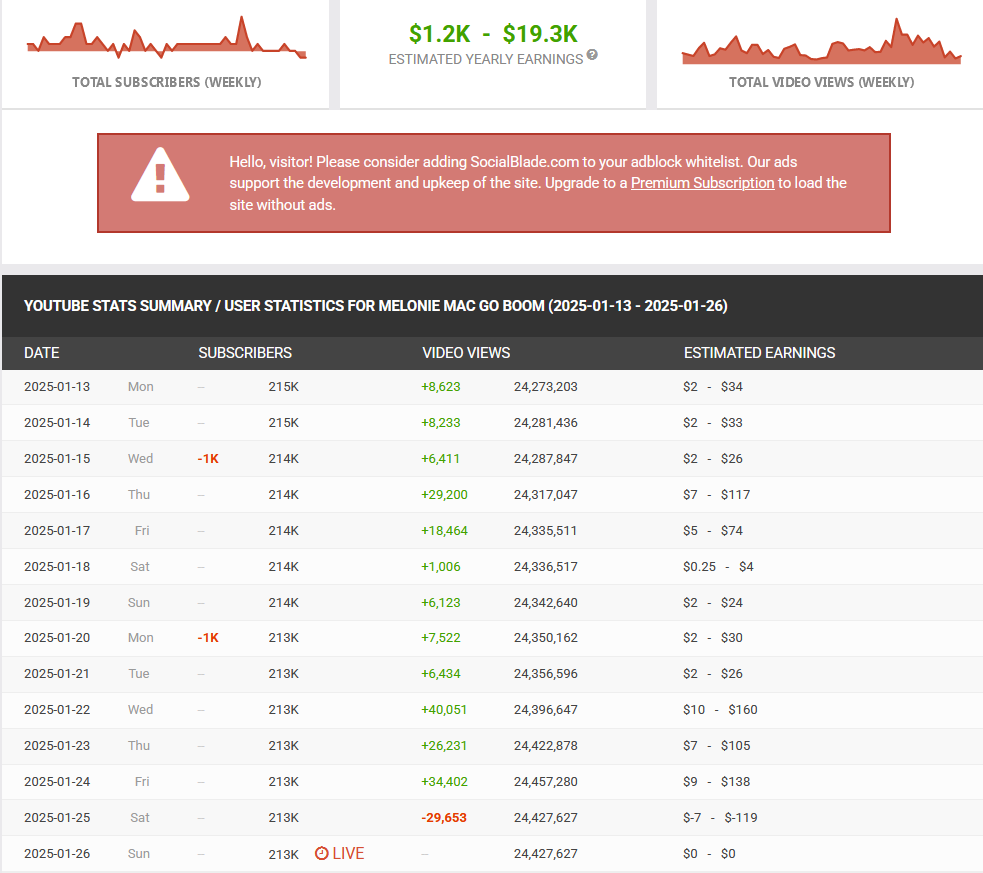Click the -1K subscriber change on 2025-01-20
The image size is (983, 873).
[x=208, y=638]
